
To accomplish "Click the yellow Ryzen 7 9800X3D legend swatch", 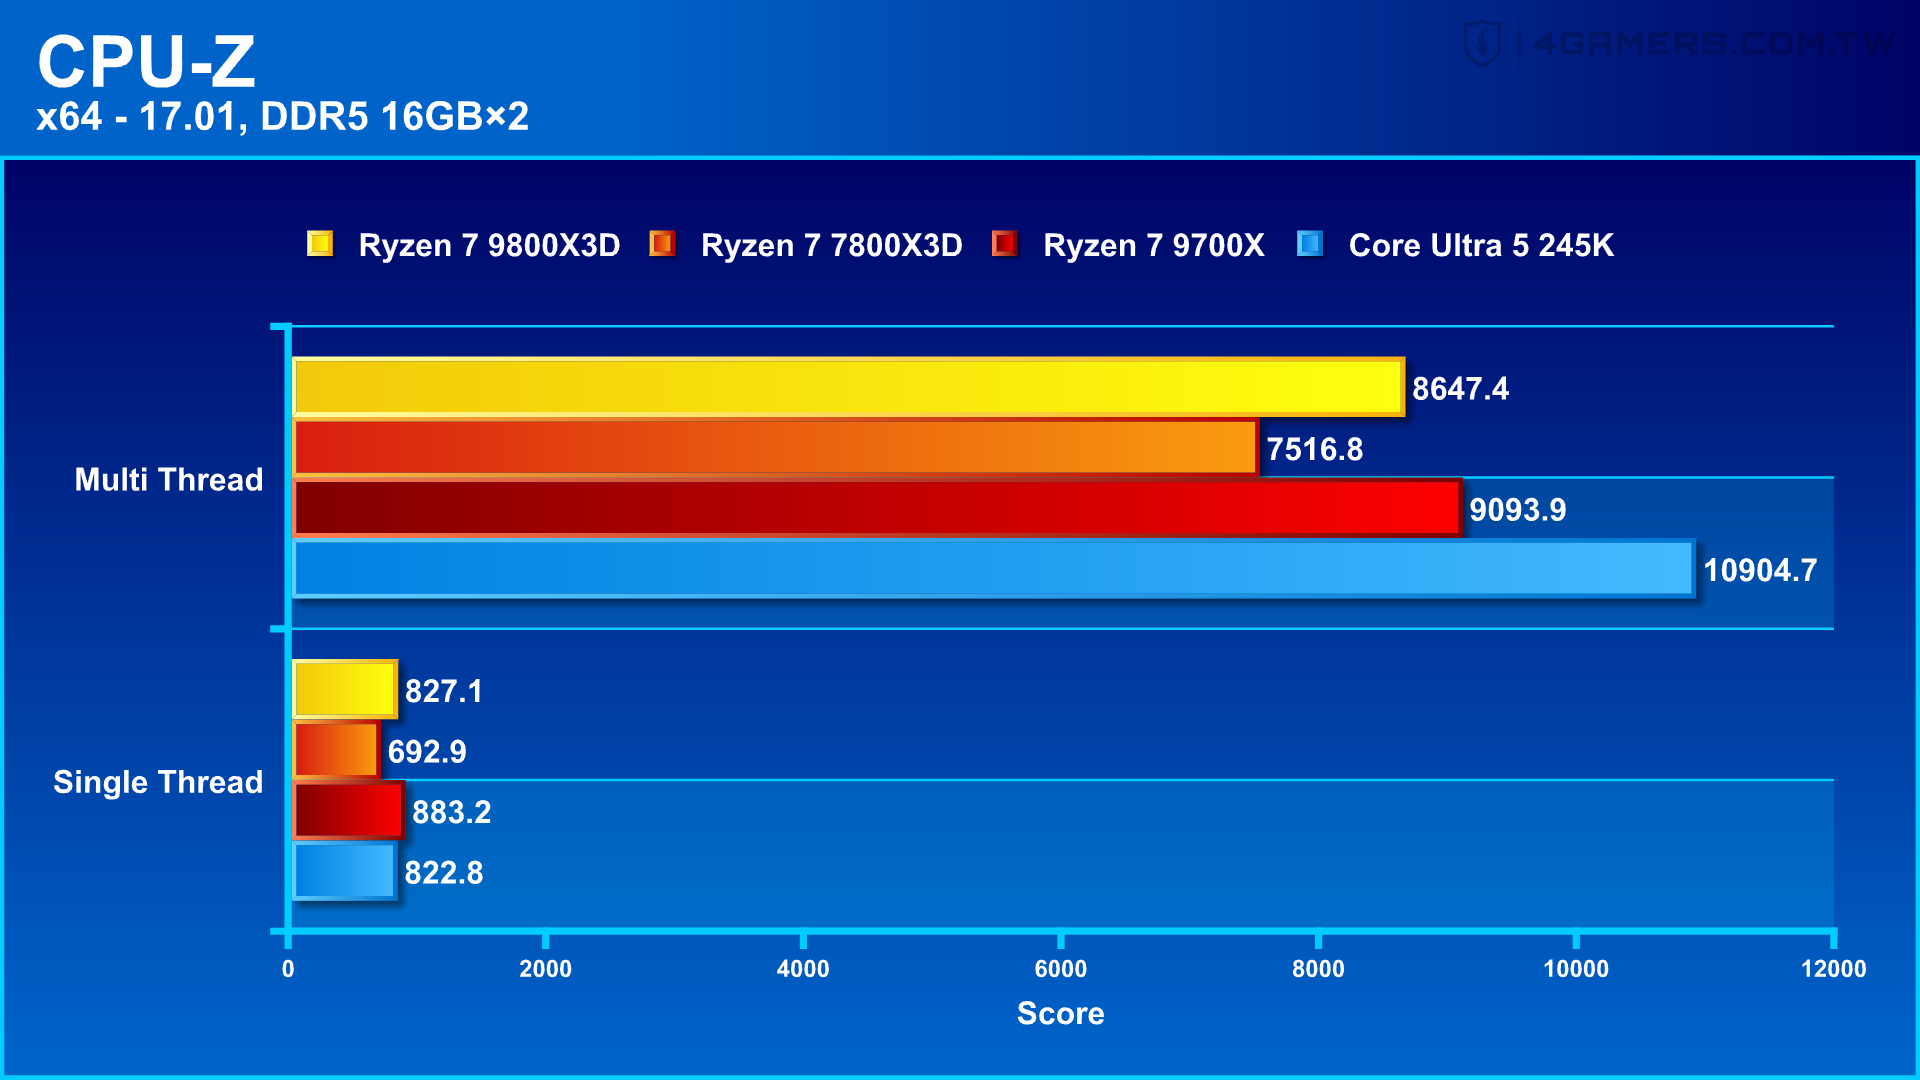I will (x=320, y=244).
